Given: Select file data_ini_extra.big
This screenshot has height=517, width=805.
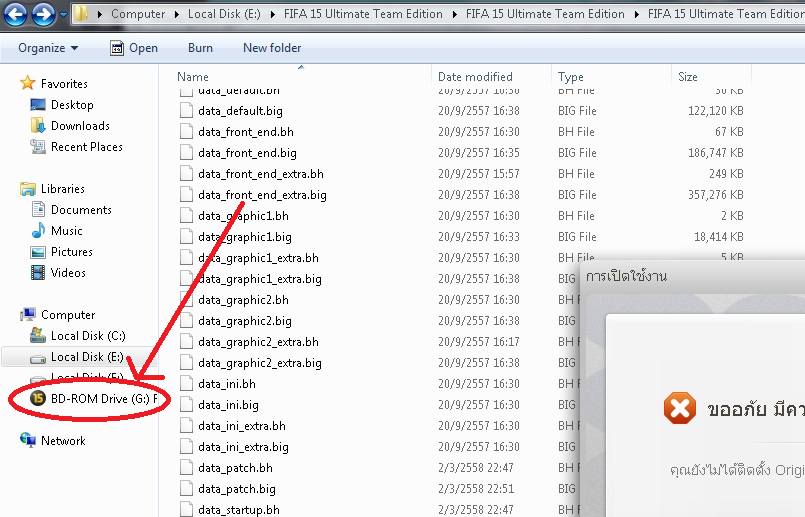Looking at the screenshot, I should pyautogui.click(x=243, y=447).
